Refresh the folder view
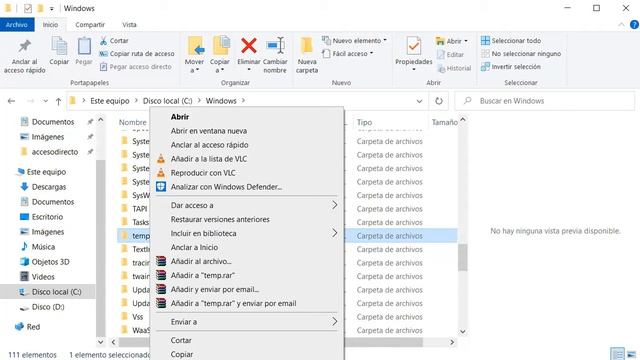640x360 pixels. pos(439,101)
